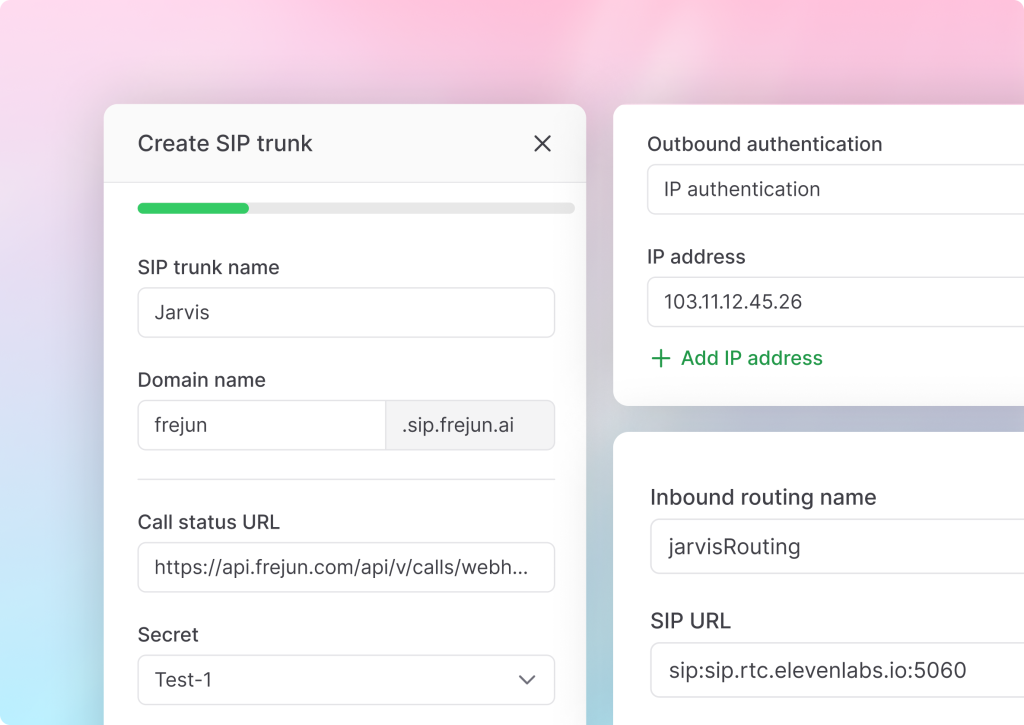Click the chevron arrow in the Secret field
The width and height of the screenshot is (1024, 725).
527,680
